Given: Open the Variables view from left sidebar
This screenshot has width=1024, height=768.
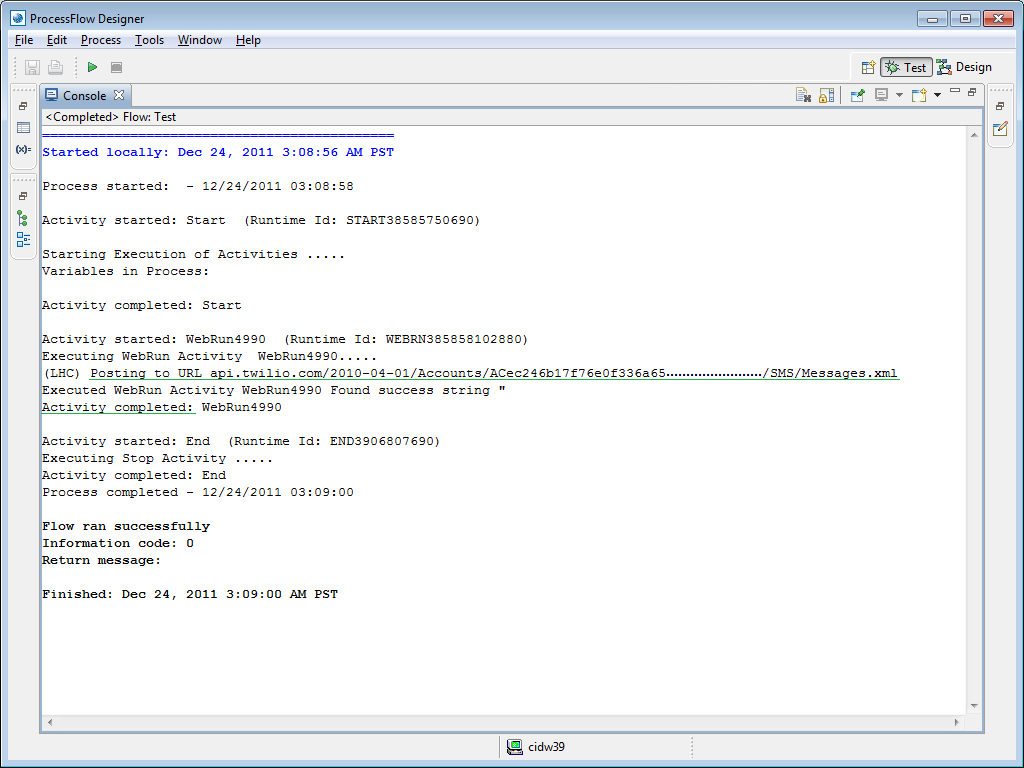Looking at the screenshot, I should [x=23, y=149].
